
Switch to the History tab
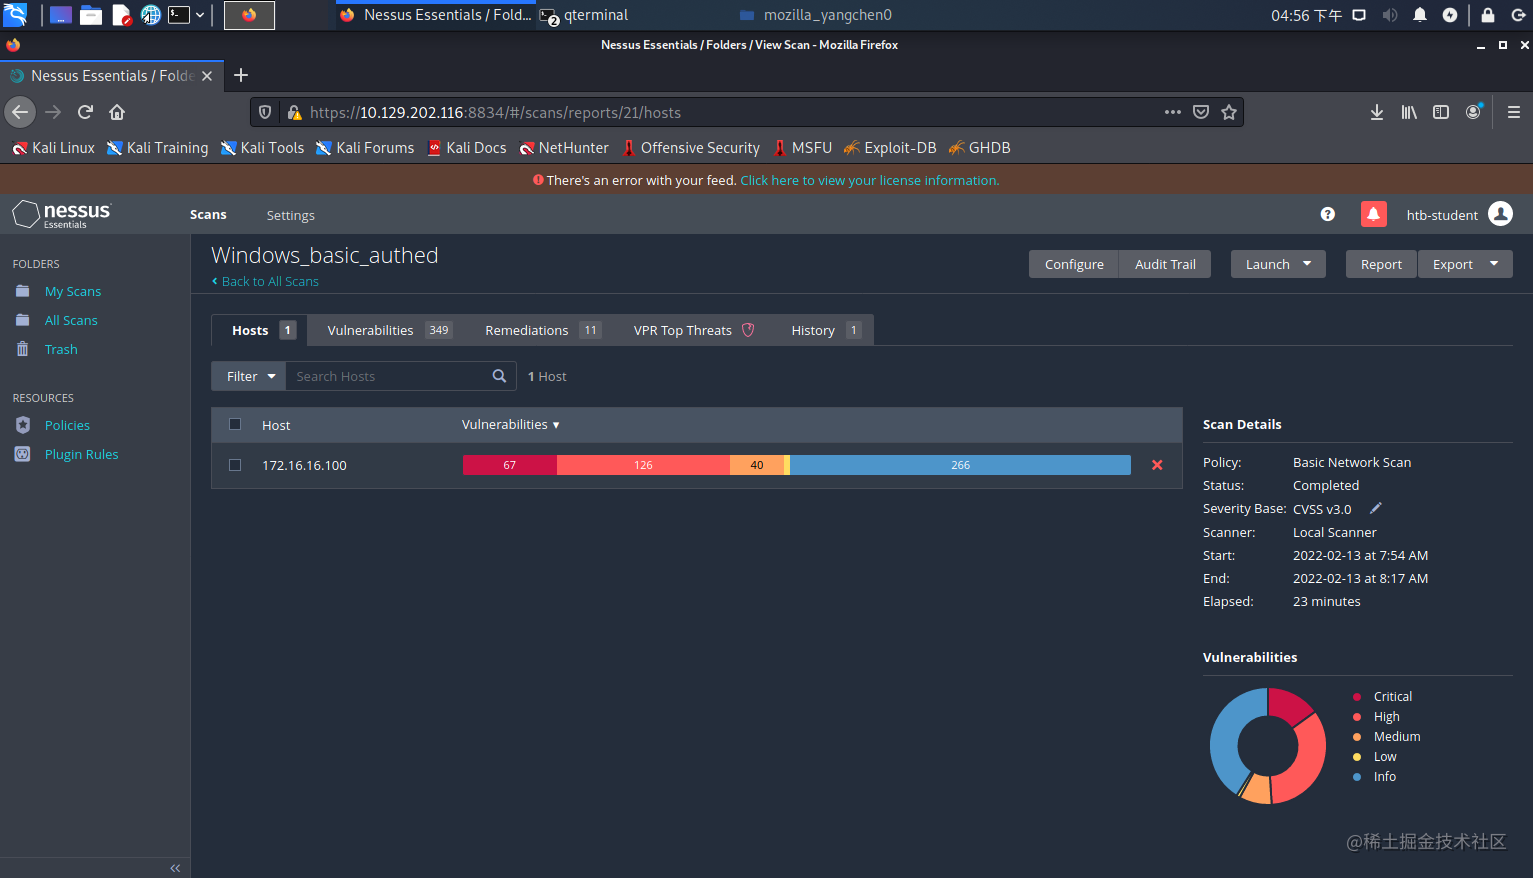(825, 330)
